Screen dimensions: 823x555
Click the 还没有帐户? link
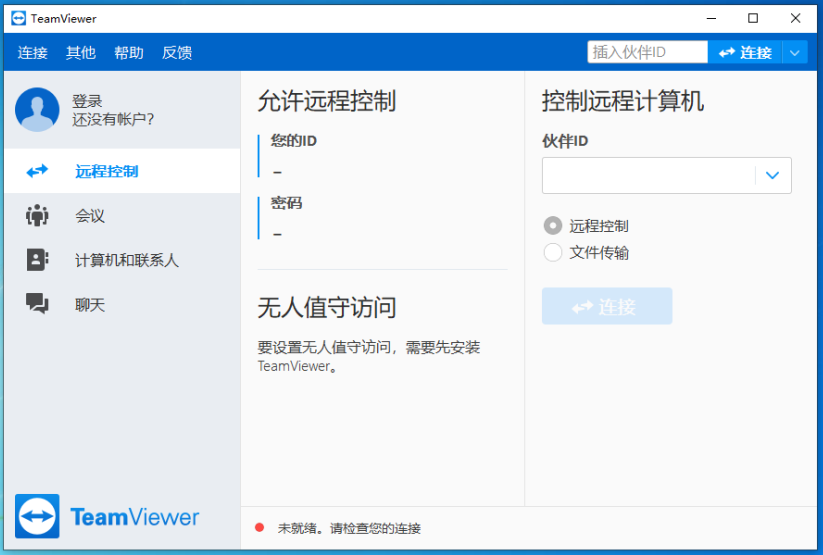113,120
